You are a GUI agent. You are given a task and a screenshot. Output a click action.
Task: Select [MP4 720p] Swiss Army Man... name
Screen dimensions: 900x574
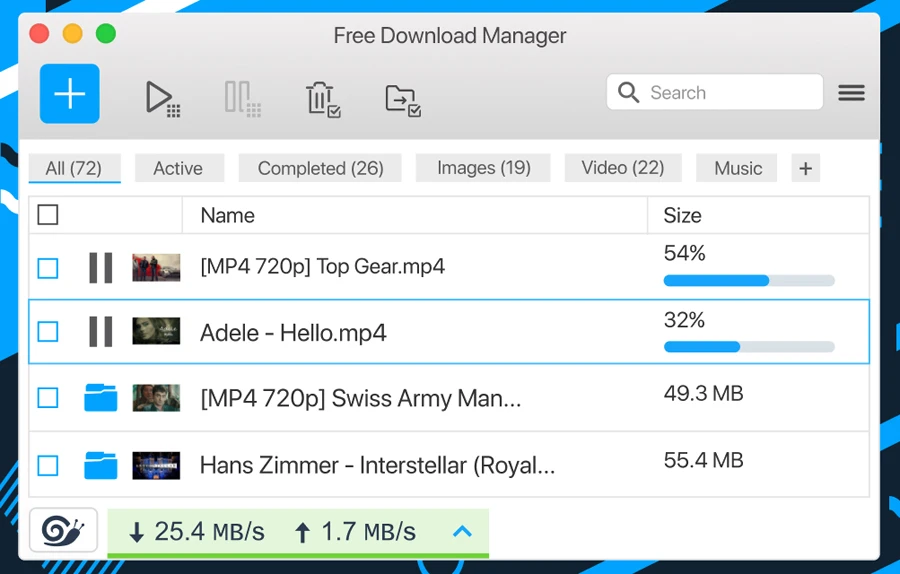[360, 398]
